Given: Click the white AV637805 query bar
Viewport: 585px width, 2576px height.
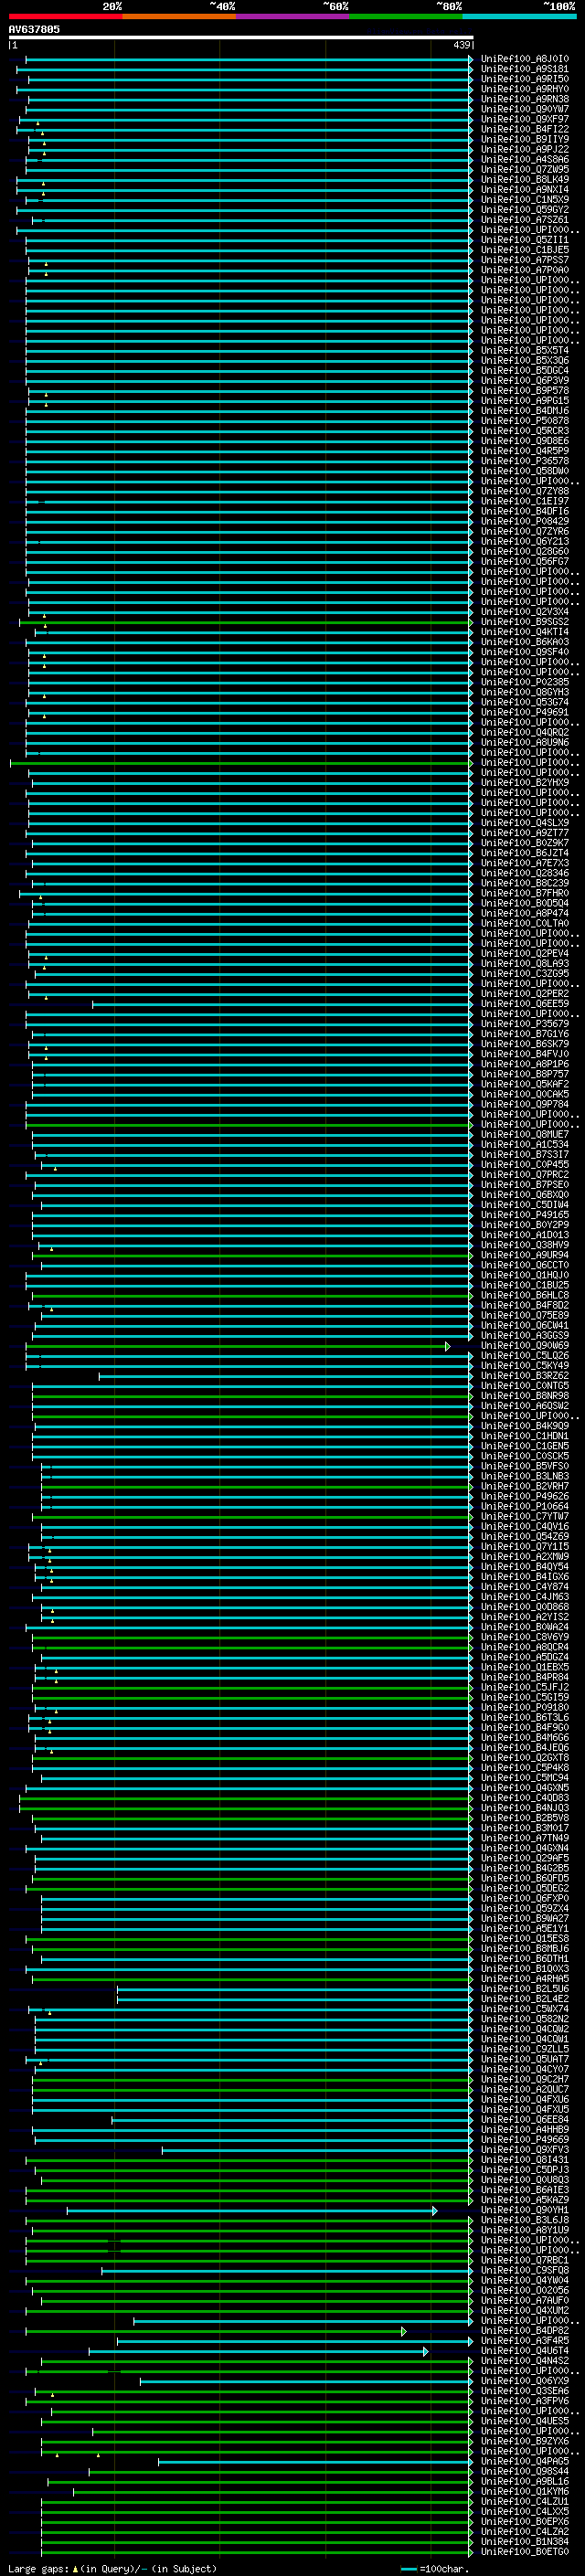Looking at the screenshot, I should 241,37.
